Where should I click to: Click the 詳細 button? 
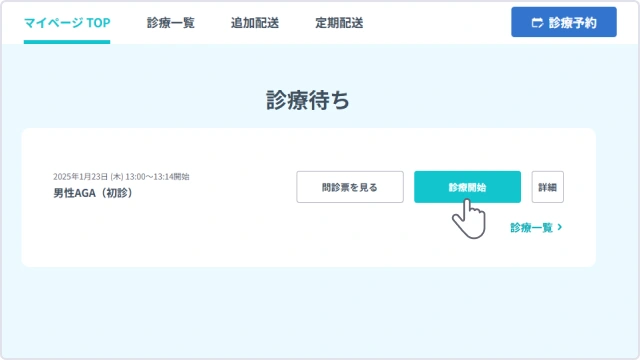pyautogui.click(x=547, y=187)
